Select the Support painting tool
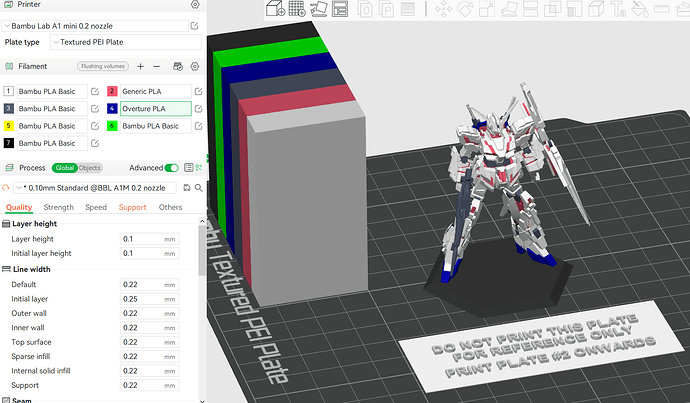 tap(574, 8)
